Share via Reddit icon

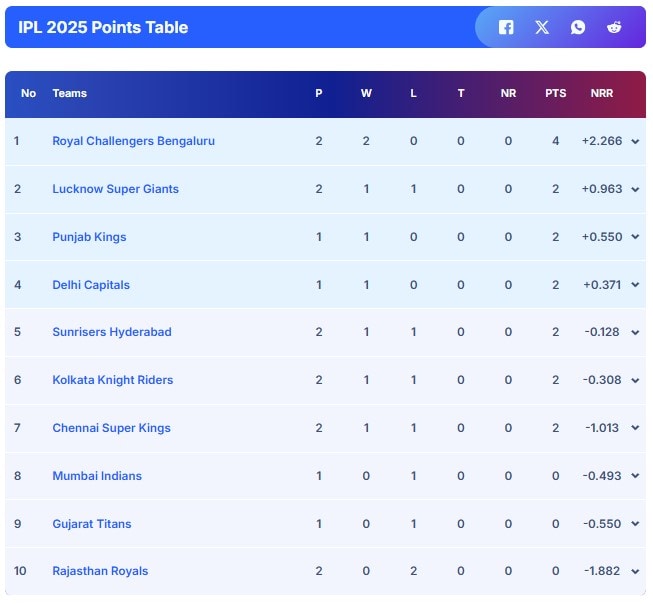tap(614, 27)
